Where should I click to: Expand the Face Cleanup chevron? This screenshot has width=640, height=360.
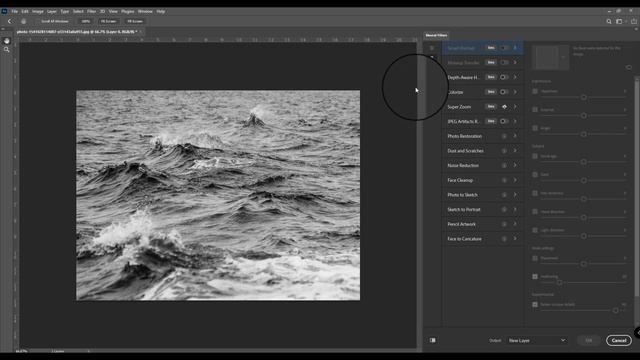click(516, 180)
